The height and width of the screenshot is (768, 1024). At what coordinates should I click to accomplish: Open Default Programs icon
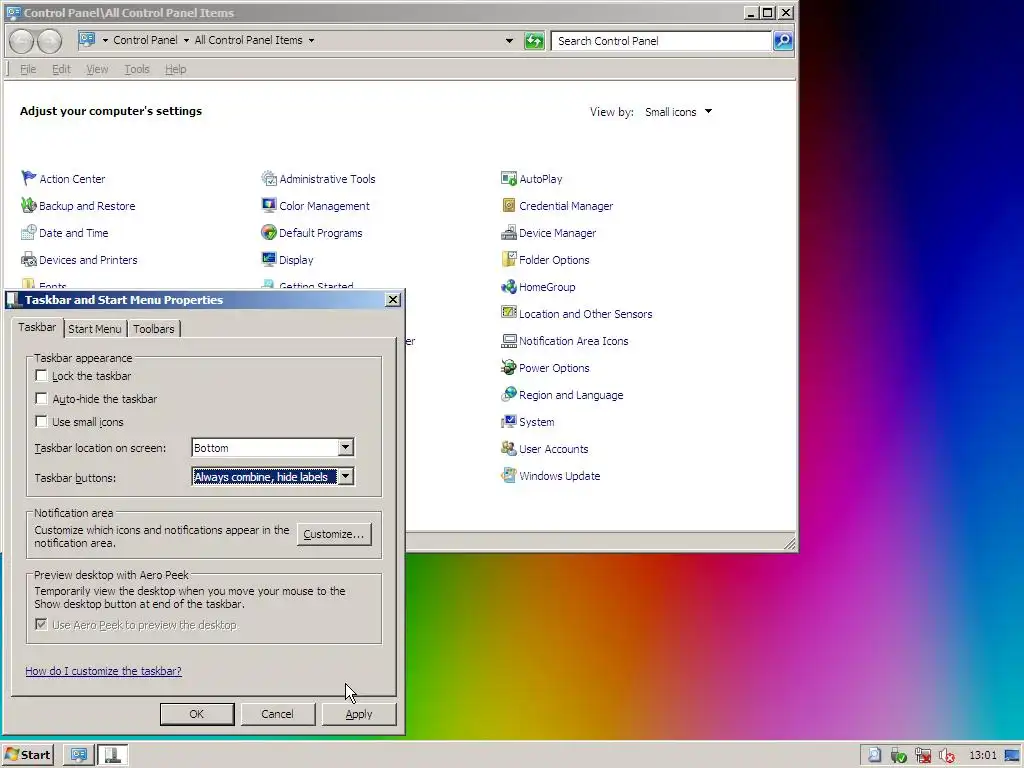(x=268, y=232)
